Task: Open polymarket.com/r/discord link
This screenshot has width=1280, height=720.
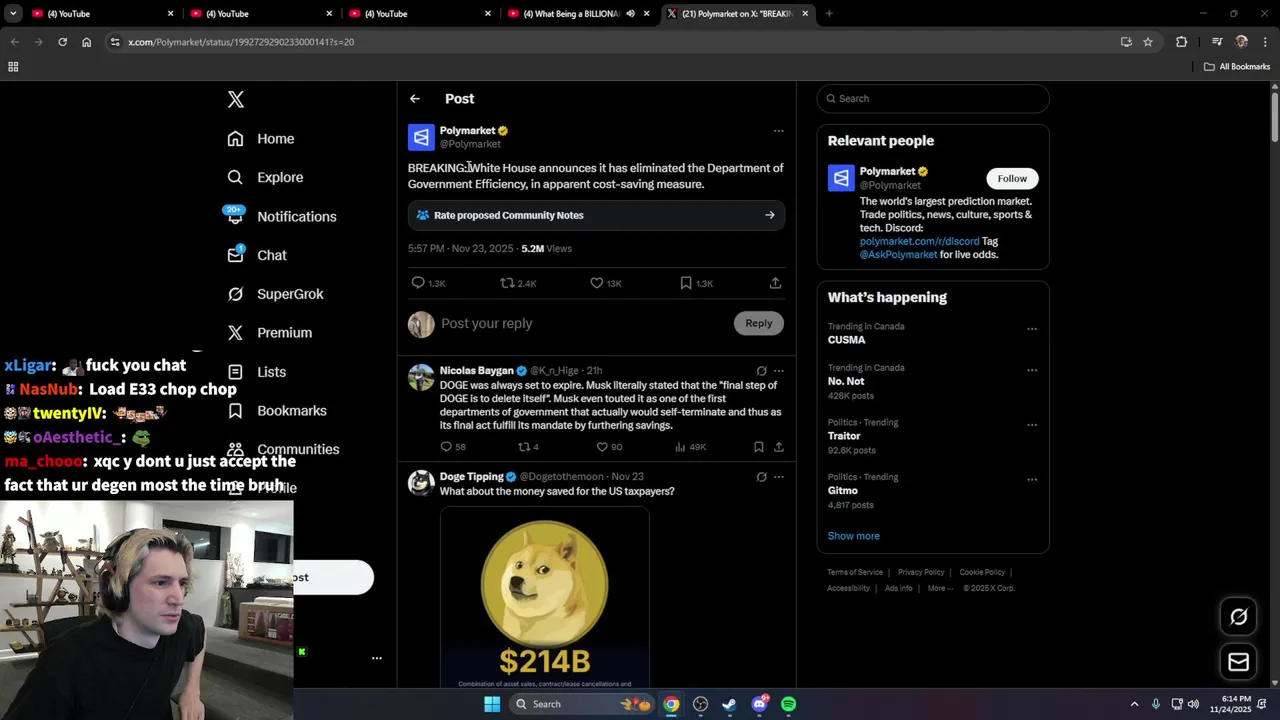Action: pos(919,241)
